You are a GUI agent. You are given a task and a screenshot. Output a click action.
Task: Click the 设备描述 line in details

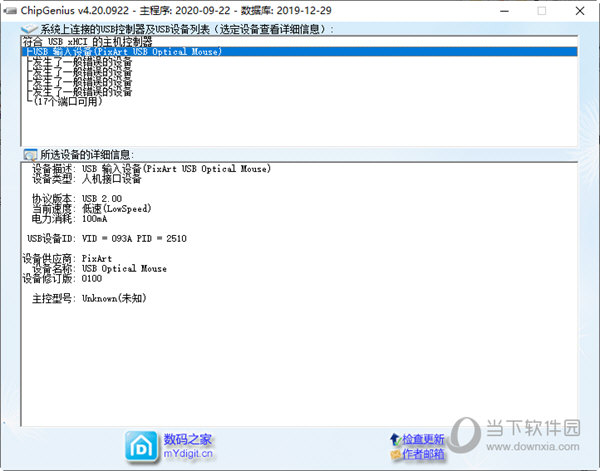[151, 169]
